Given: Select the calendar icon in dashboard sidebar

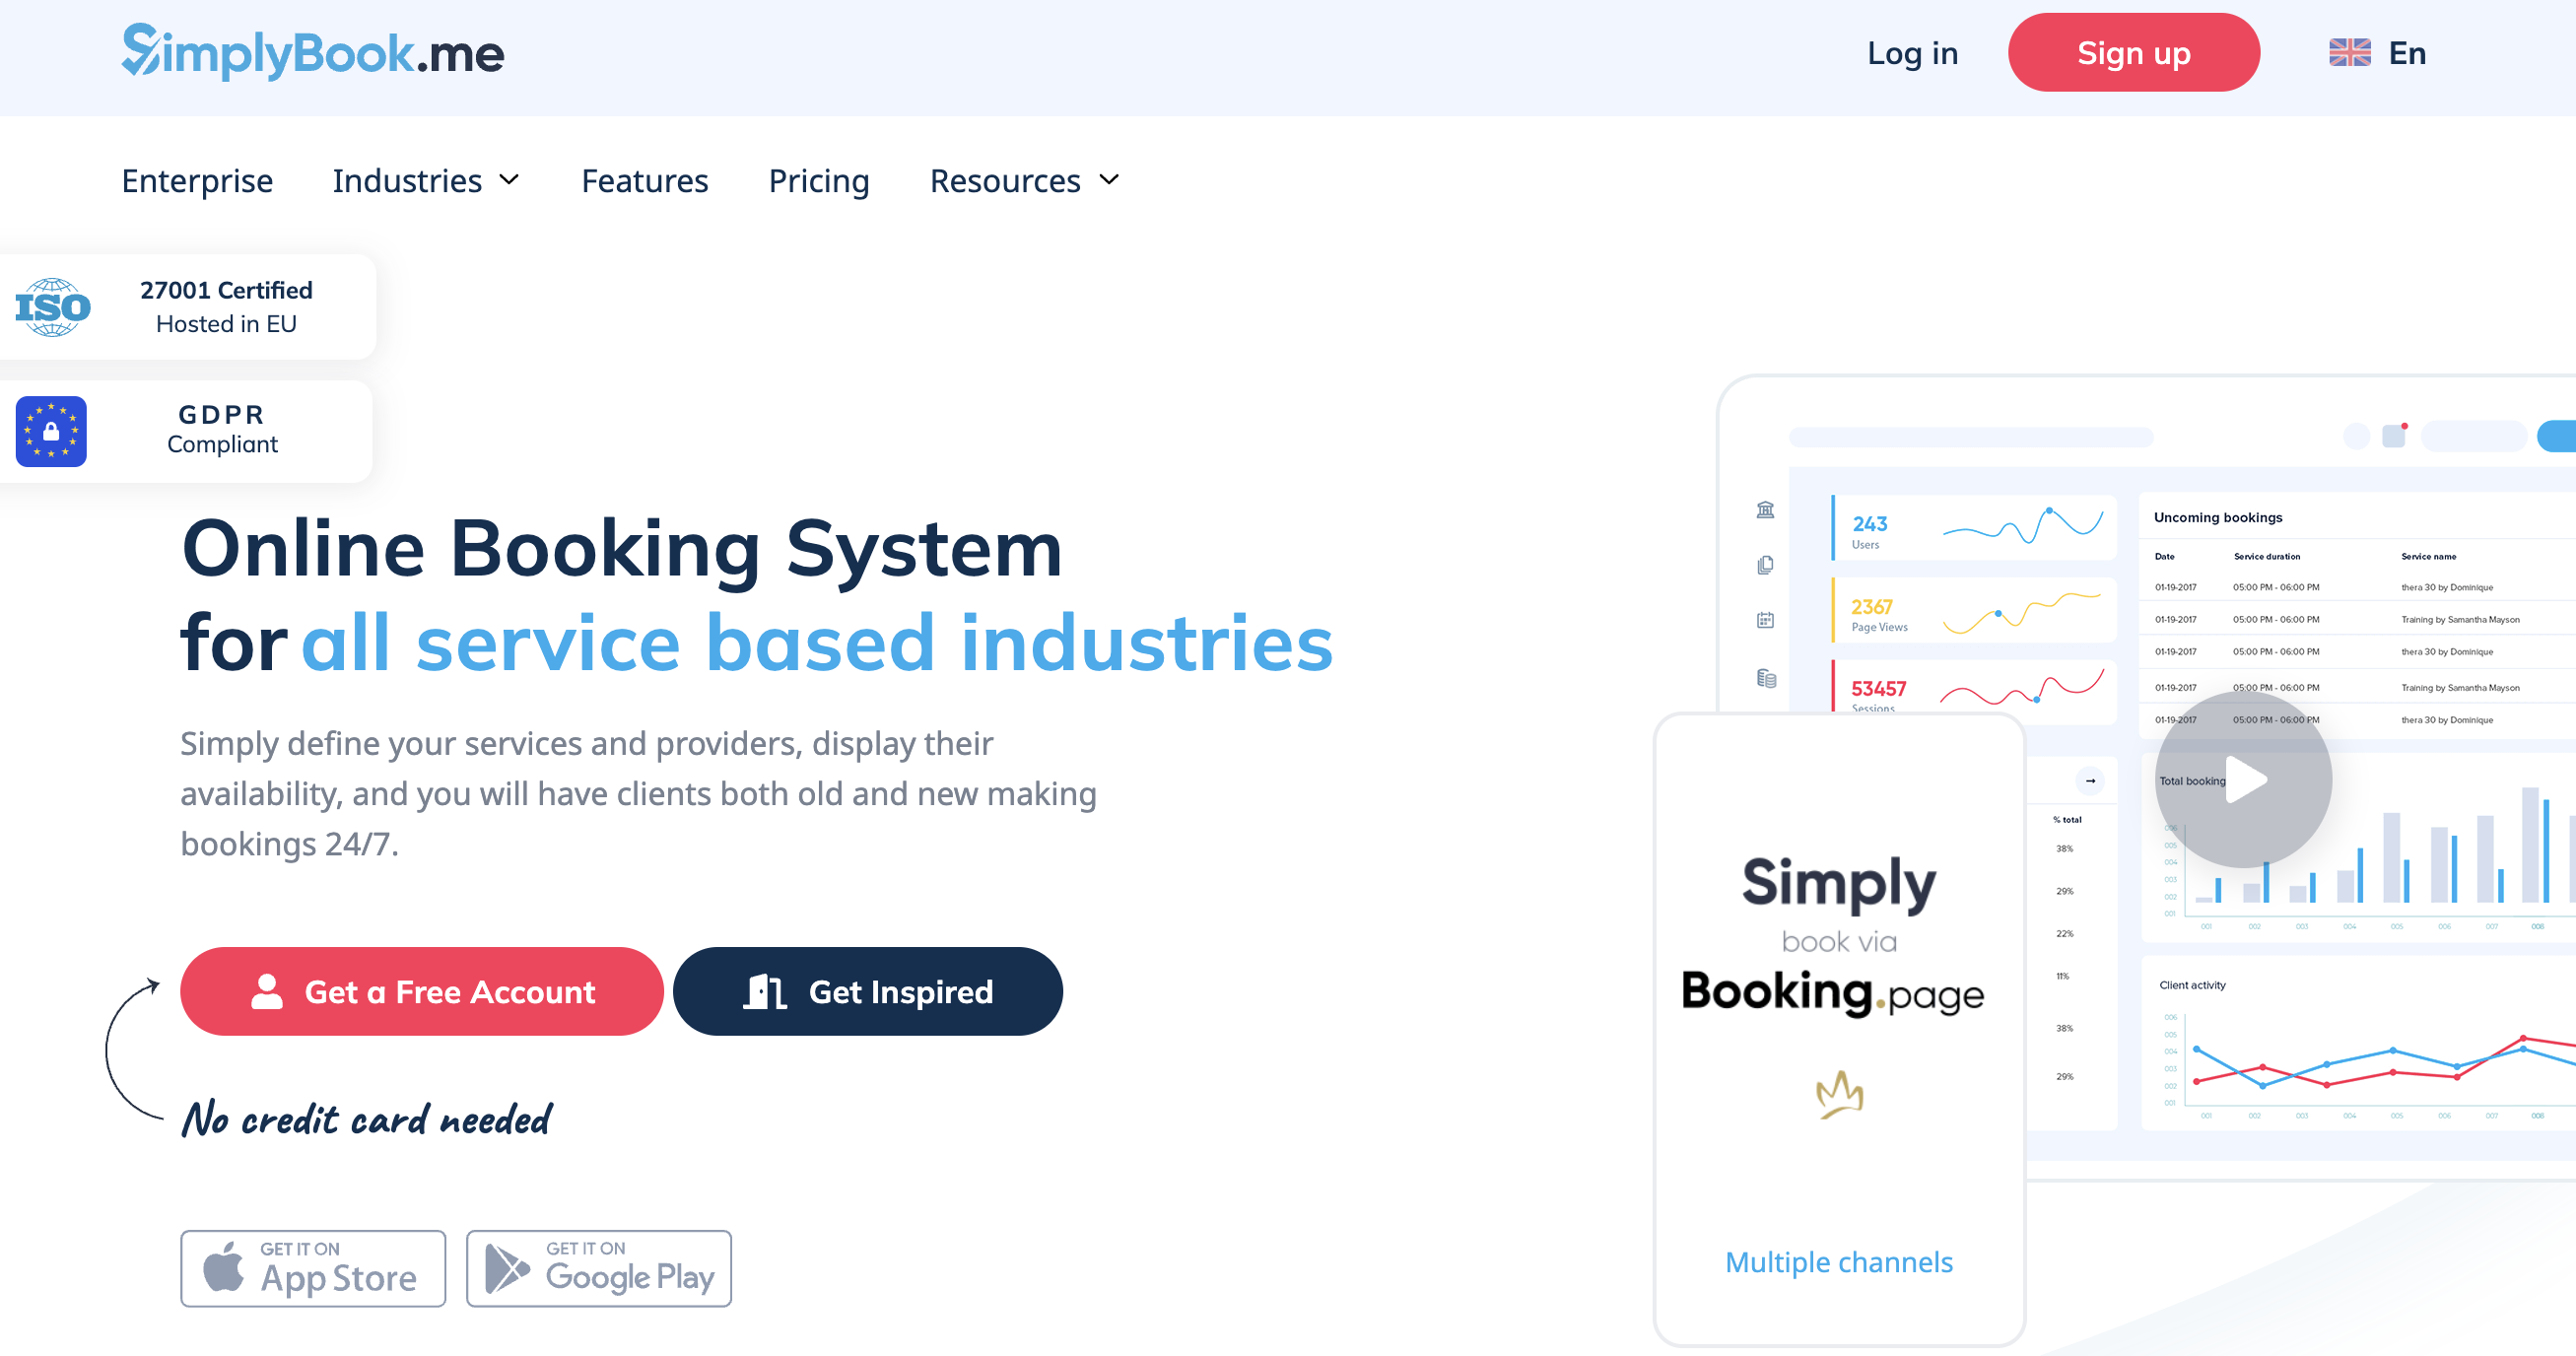Looking at the screenshot, I should tap(1766, 620).
